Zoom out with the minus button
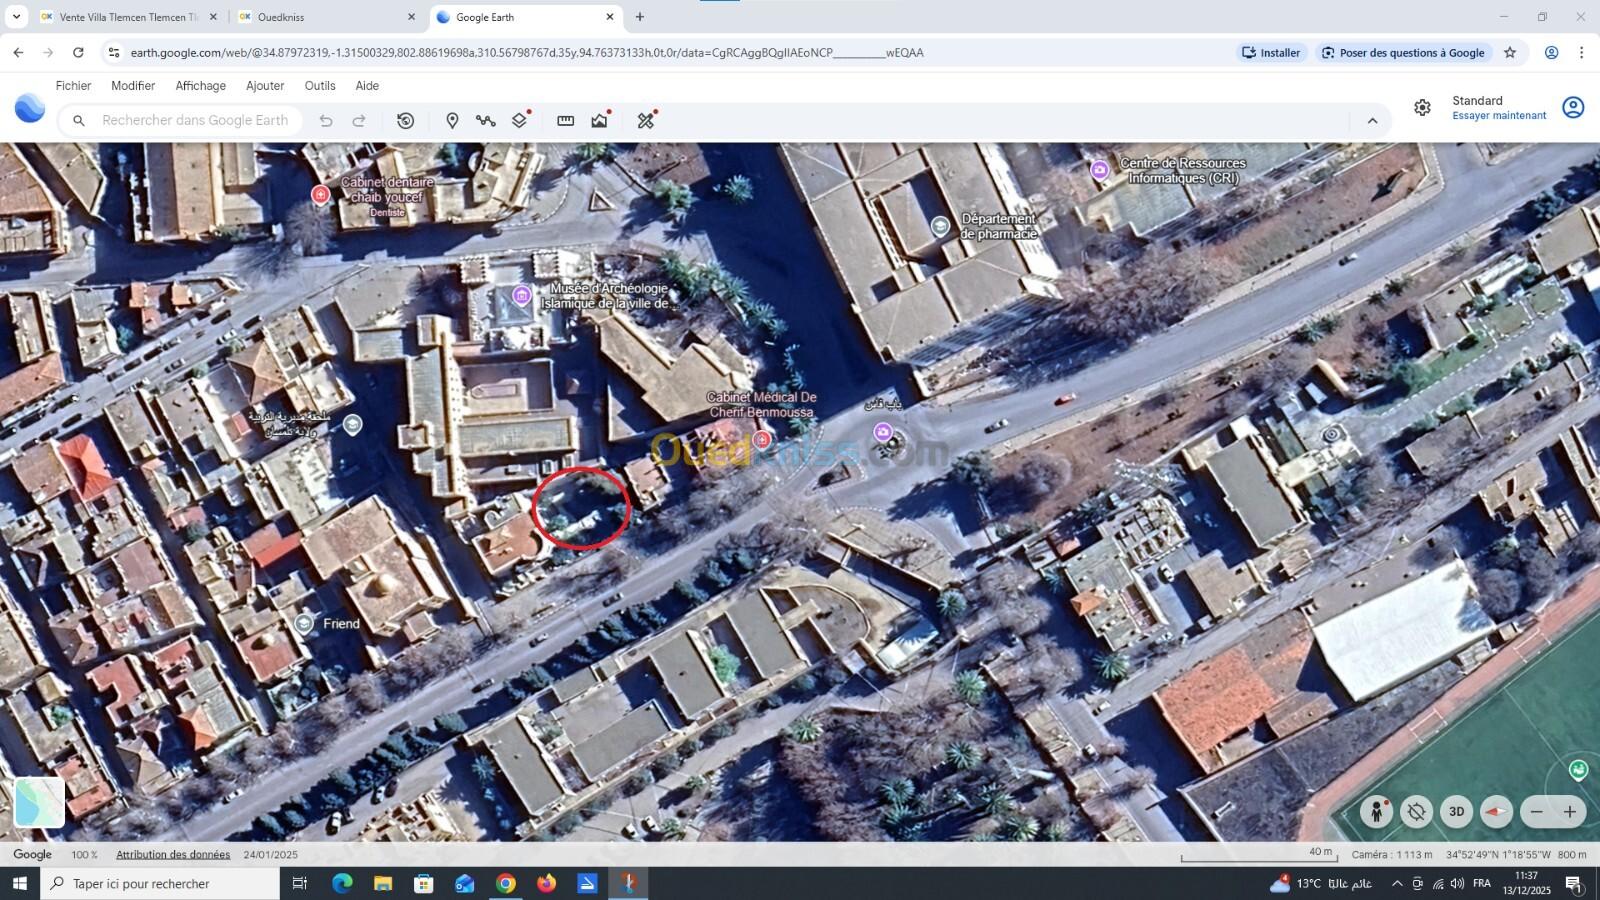The width and height of the screenshot is (1600, 900). (x=1537, y=811)
